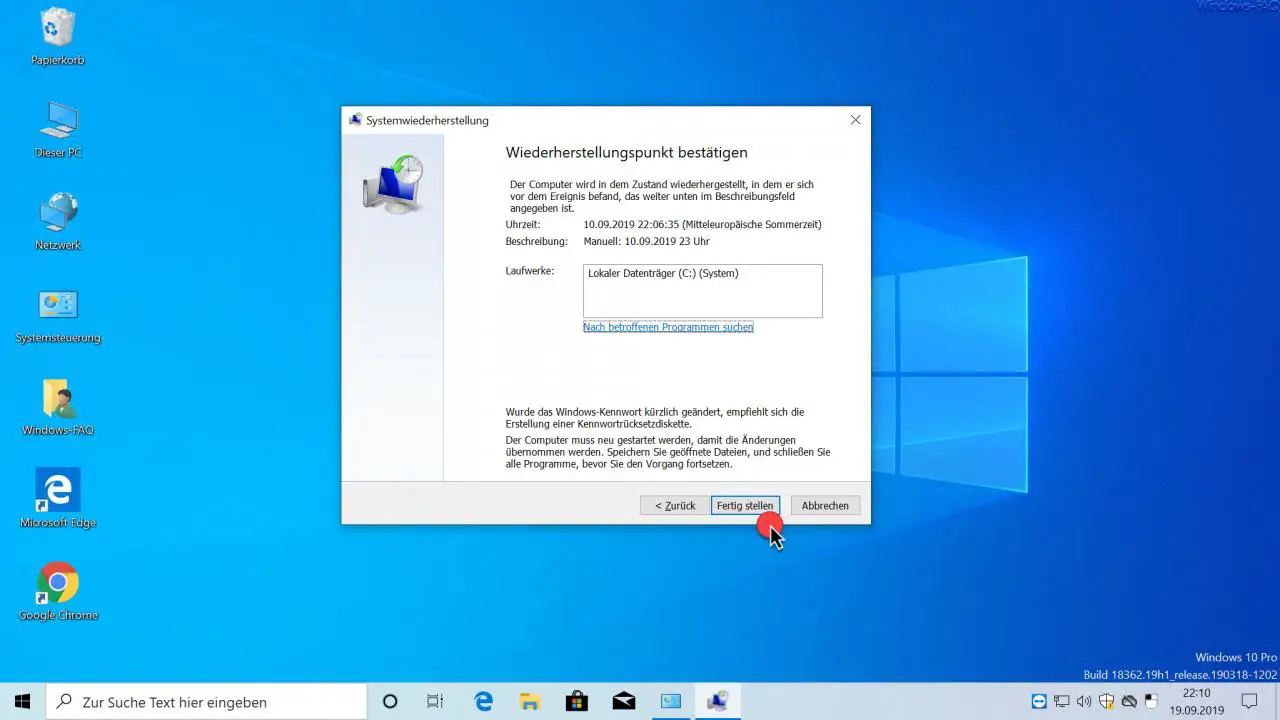The width and height of the screenshot is (1280, 720).
Task: Open Windows Security shield tray icon
Action: coord(1107,702)
